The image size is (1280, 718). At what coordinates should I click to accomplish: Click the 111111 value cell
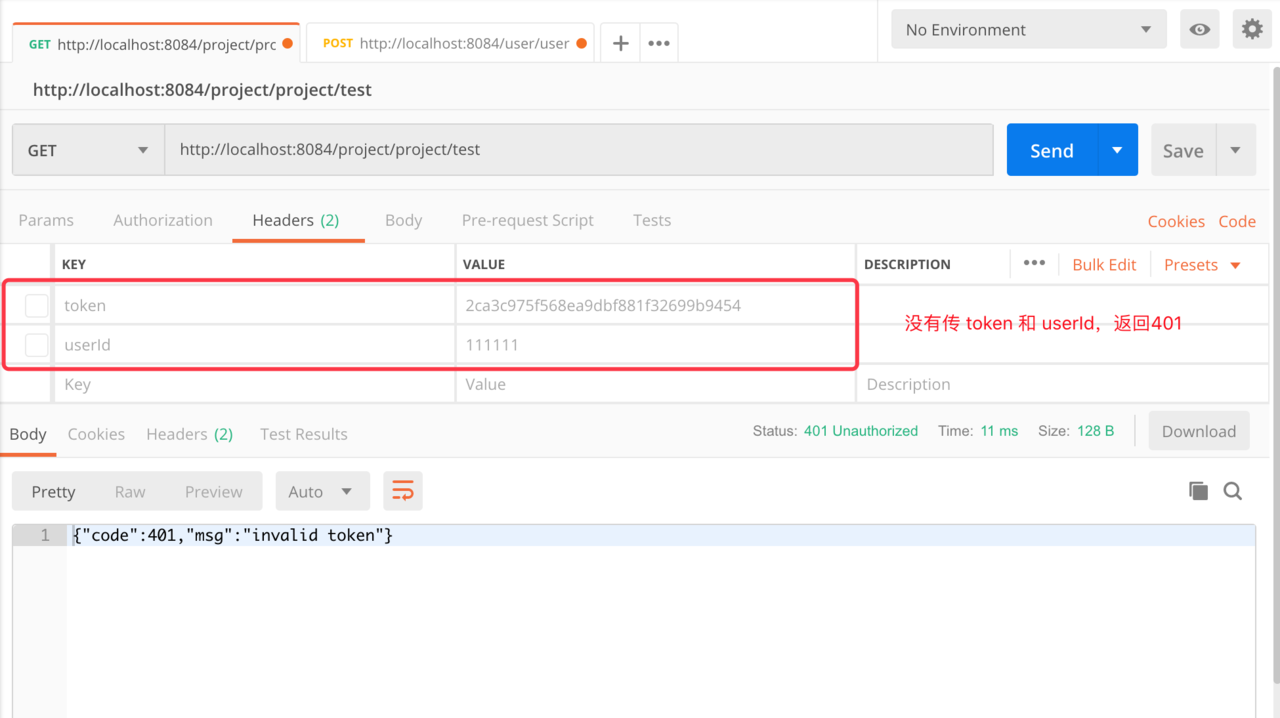pyautogui.click(x=656, y=345)
